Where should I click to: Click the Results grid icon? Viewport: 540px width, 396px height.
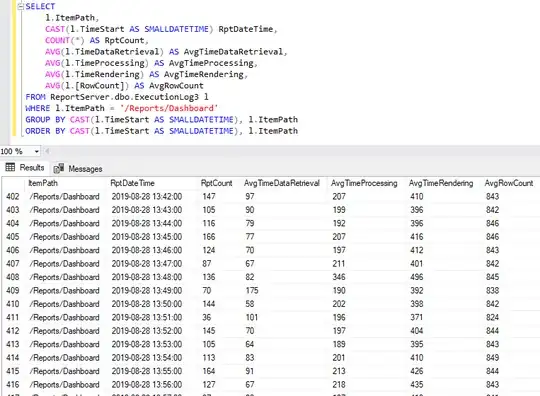10,167
